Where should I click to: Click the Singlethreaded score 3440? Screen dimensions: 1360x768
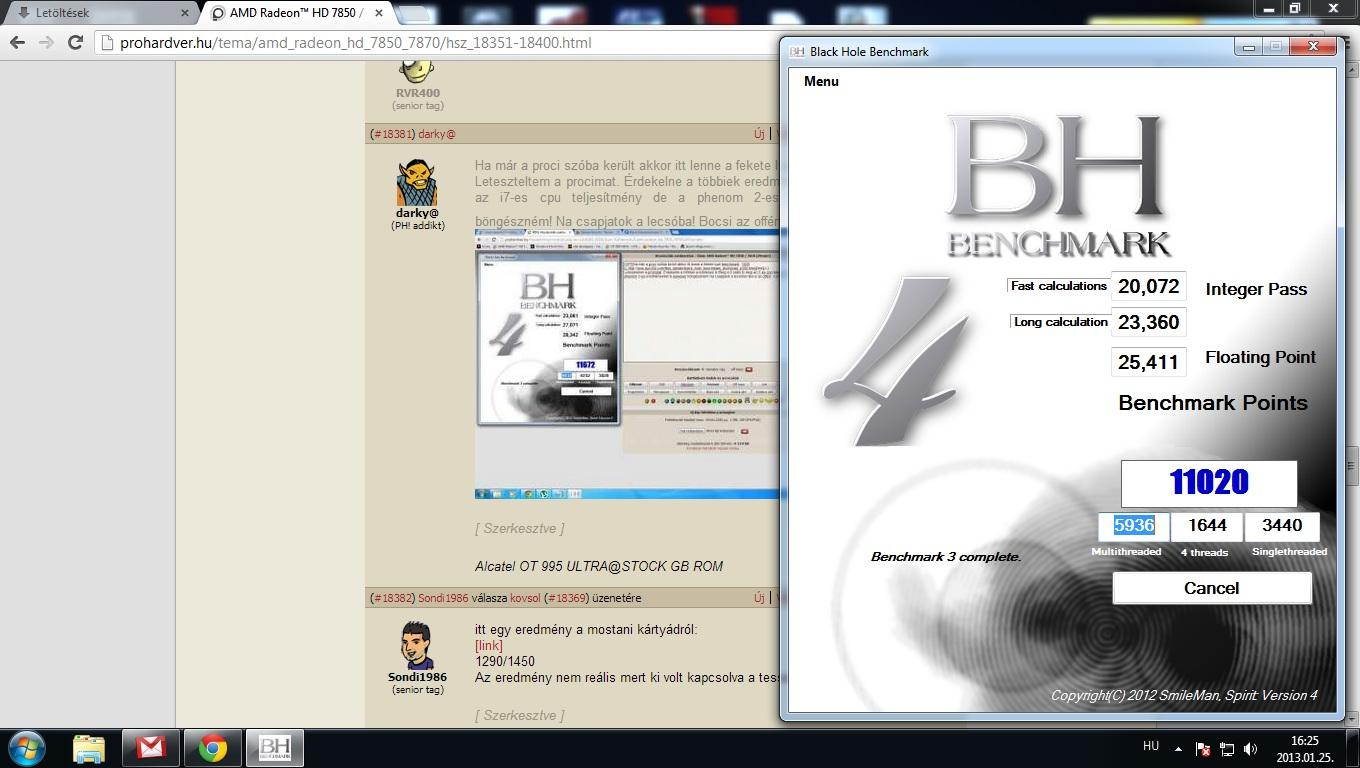[x=1282, y=526]
